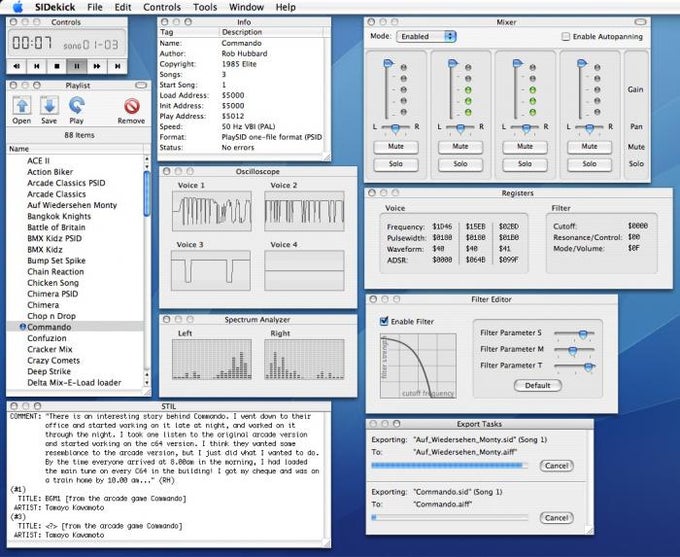Cancel the Auf_Wiedersehen_Monty.sid export

(x=557, y=465)
